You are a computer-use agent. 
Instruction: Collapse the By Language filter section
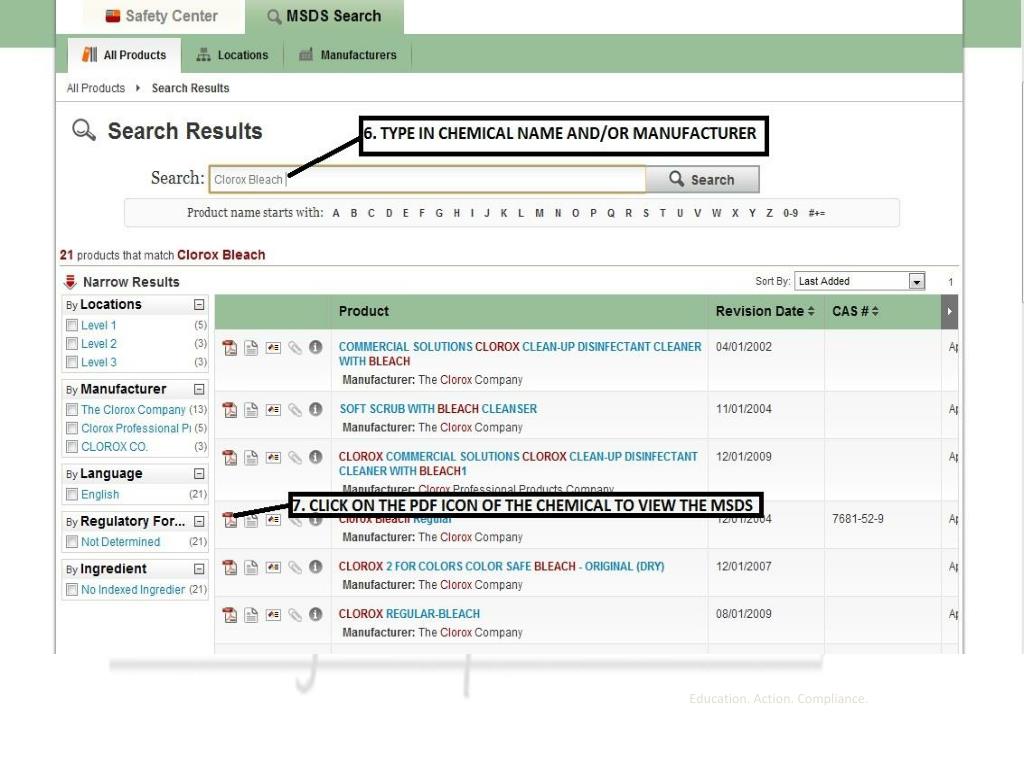click(x=199, y=473)
